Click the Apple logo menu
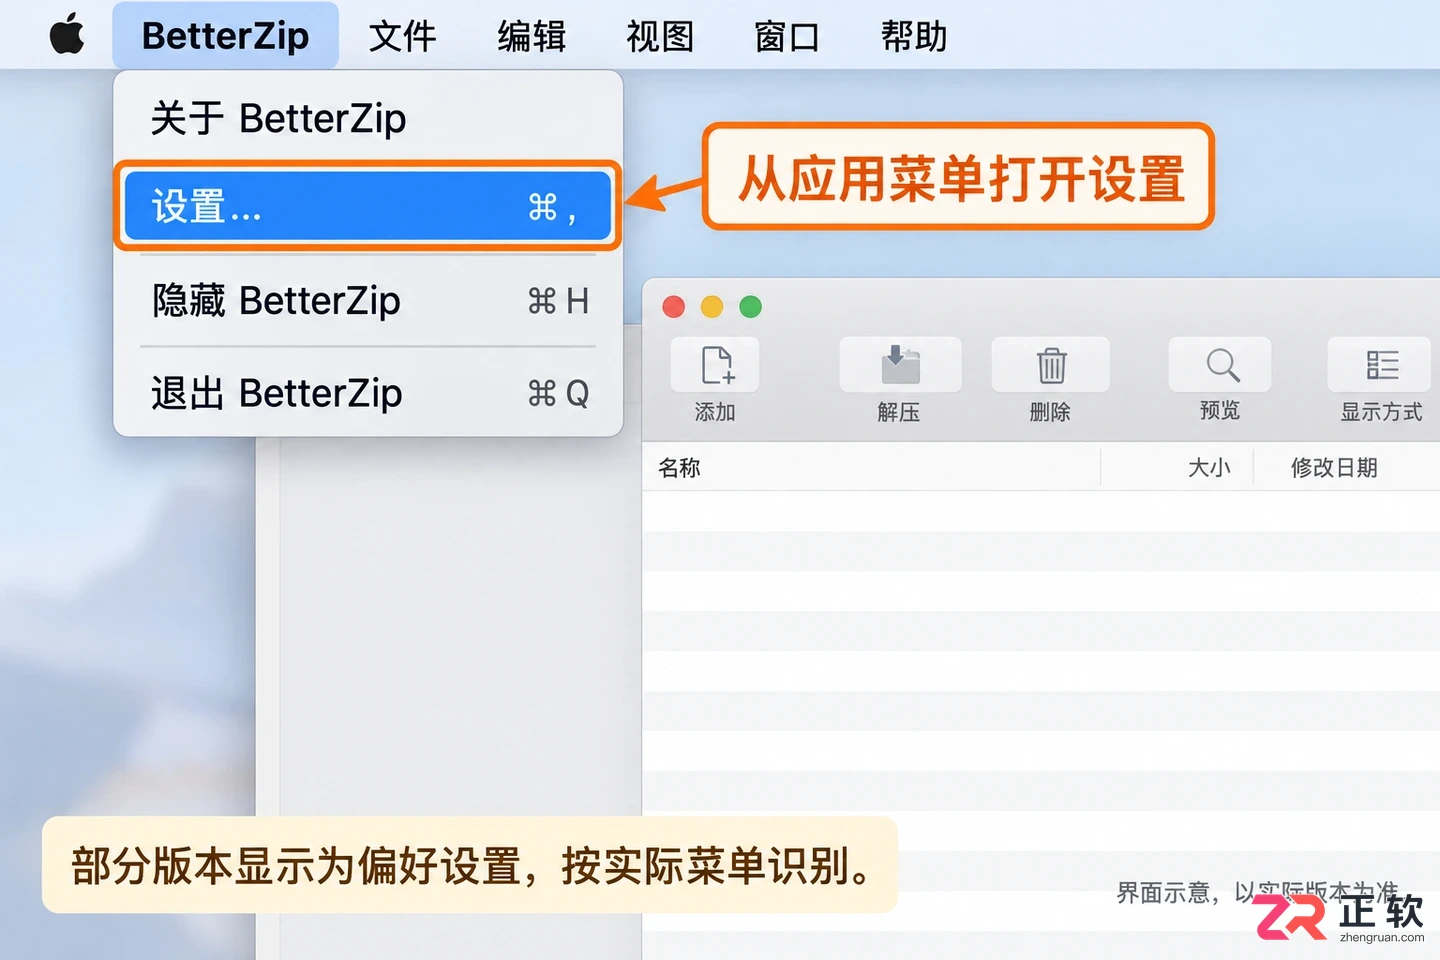The height and width of the screenshot is (960, 1440). point(67,36)
